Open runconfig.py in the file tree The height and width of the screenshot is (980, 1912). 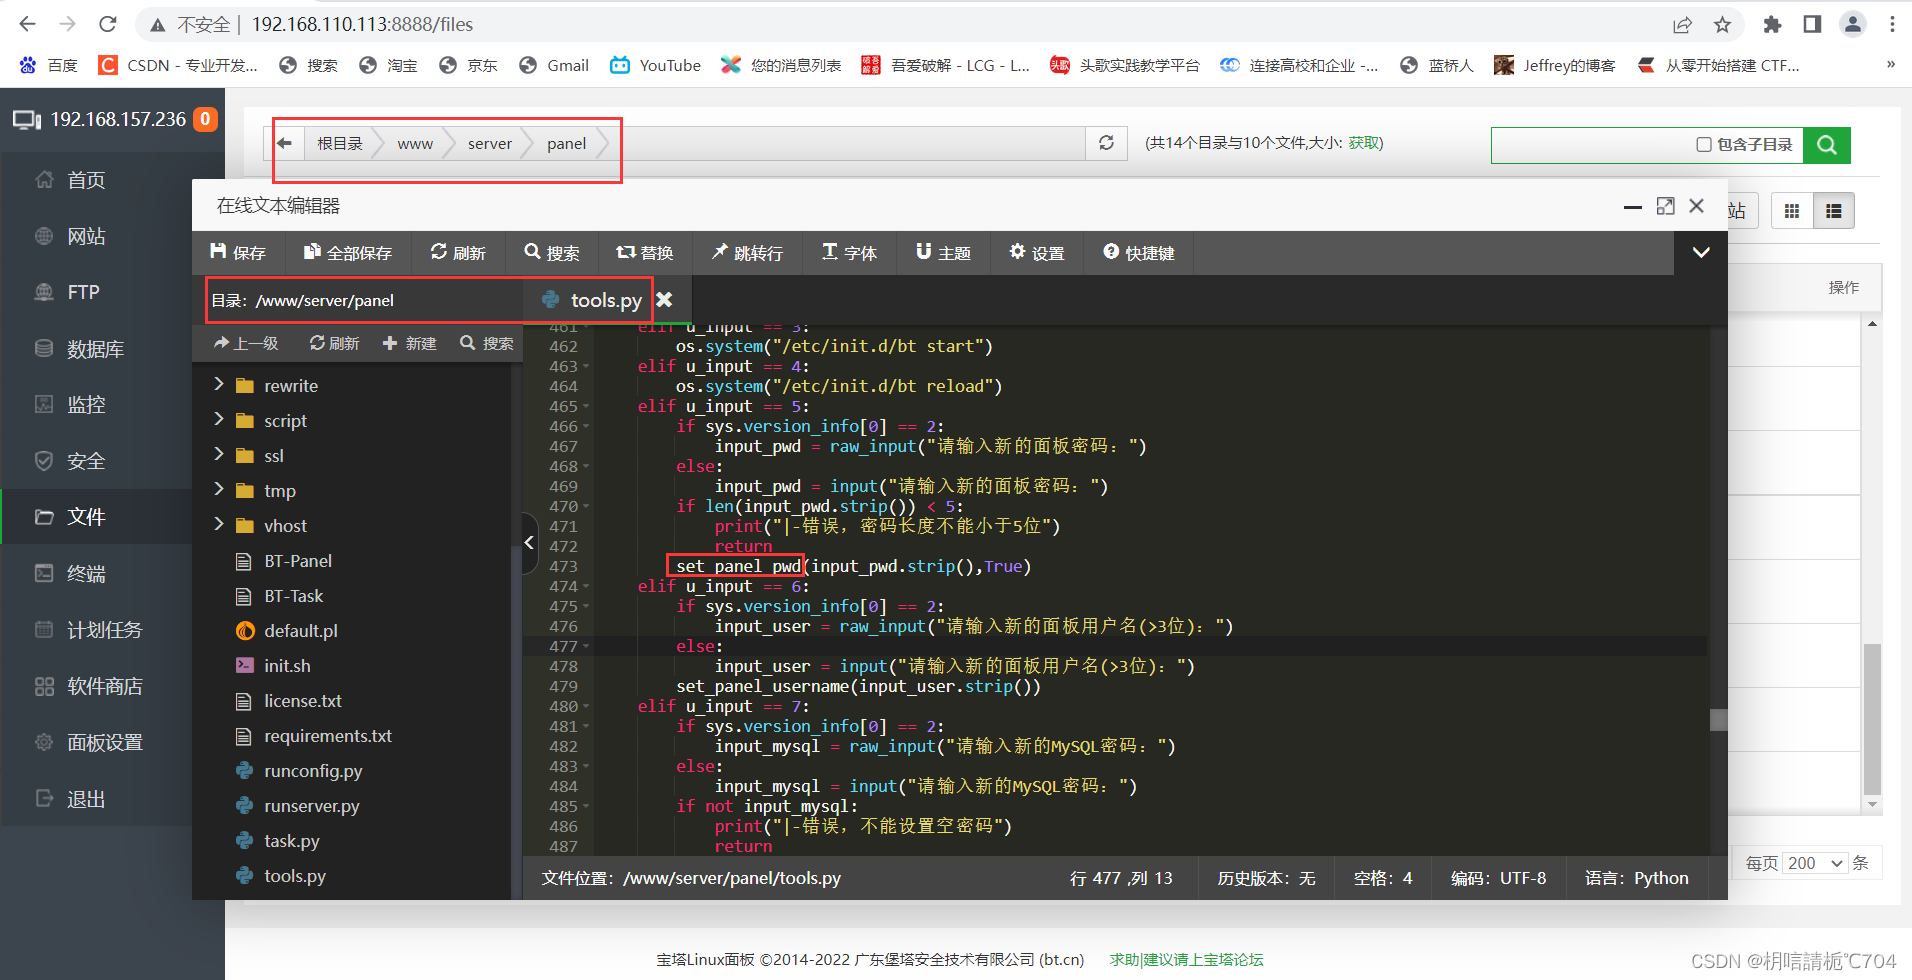(x=313, y=771)
